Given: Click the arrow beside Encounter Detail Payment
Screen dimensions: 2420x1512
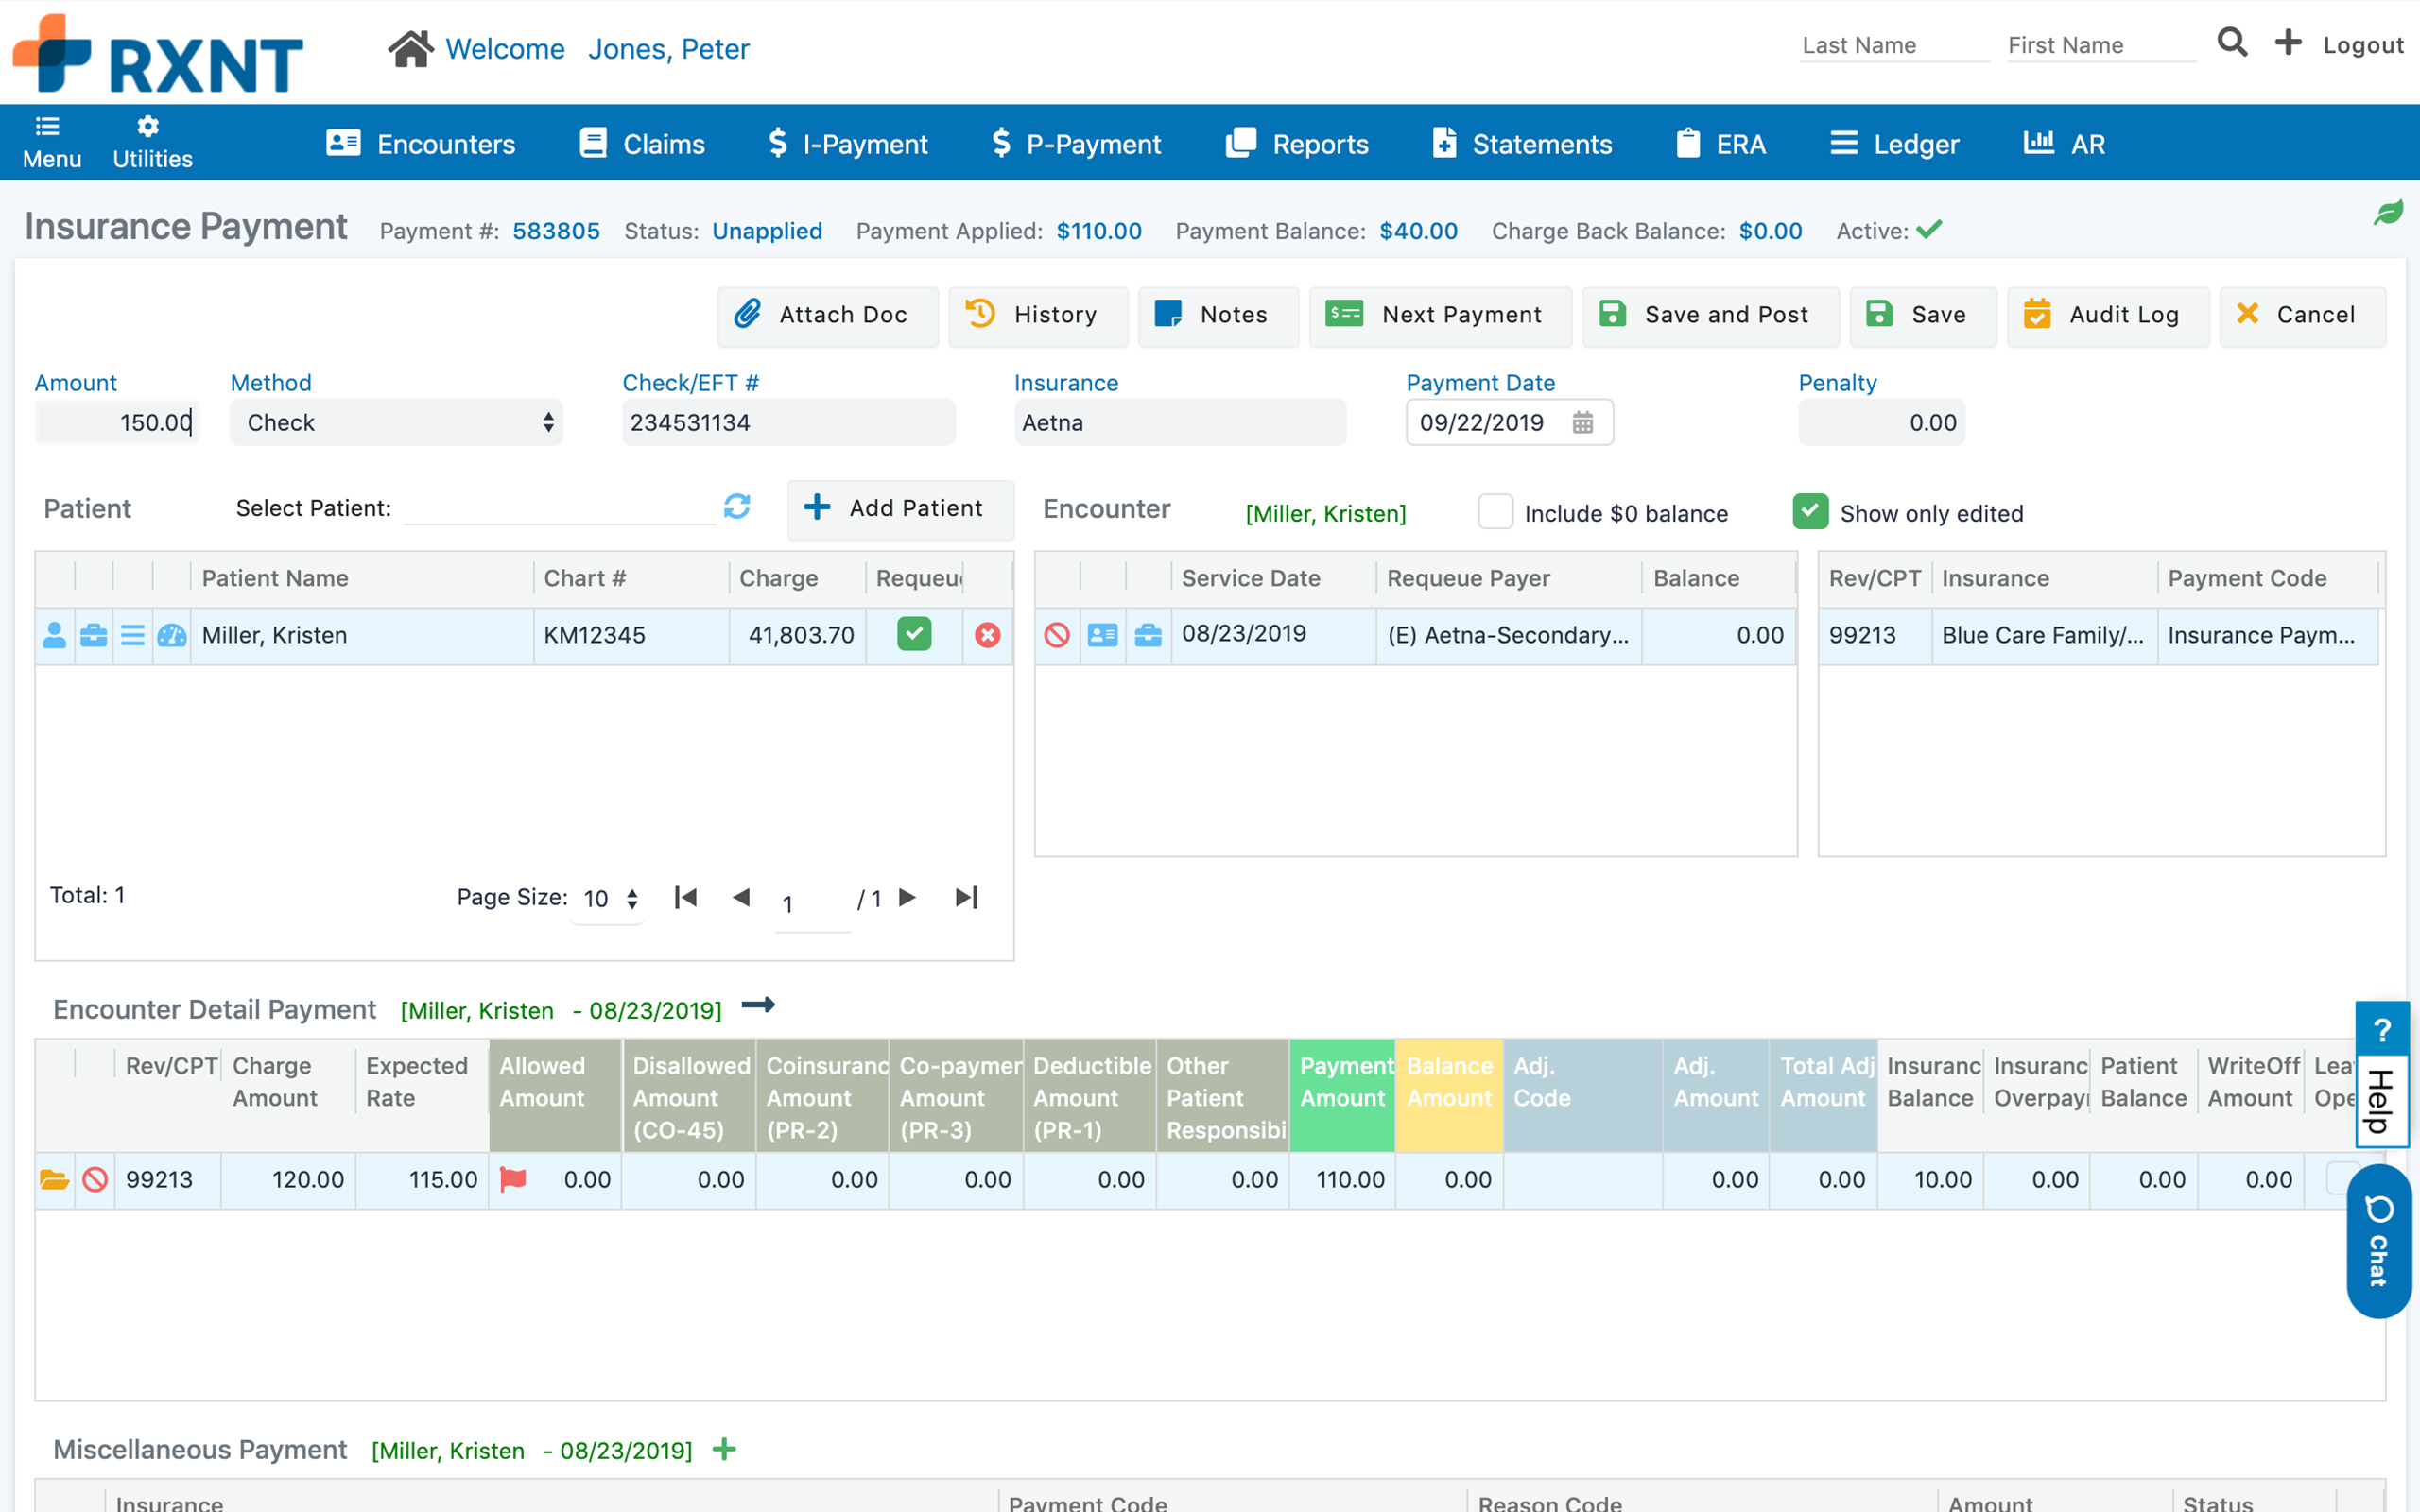Looking at the screenshot, I should coord(758,1005).
